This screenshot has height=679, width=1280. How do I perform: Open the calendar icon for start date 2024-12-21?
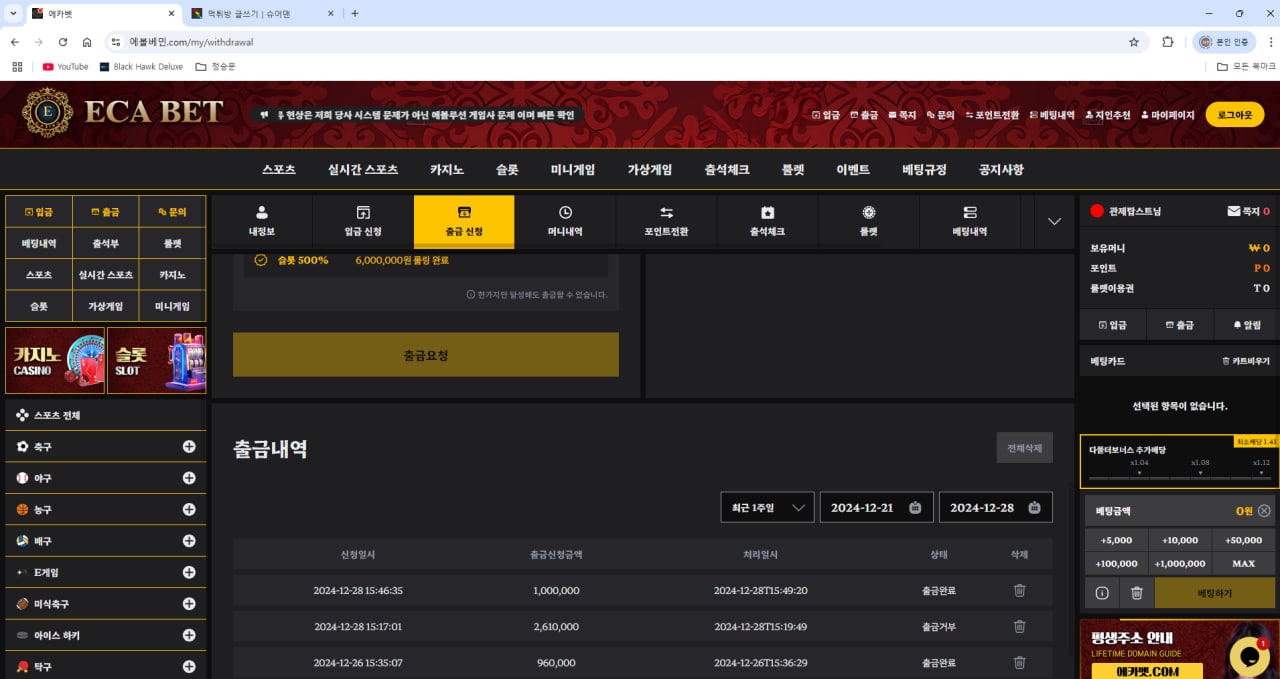point(915,508)
